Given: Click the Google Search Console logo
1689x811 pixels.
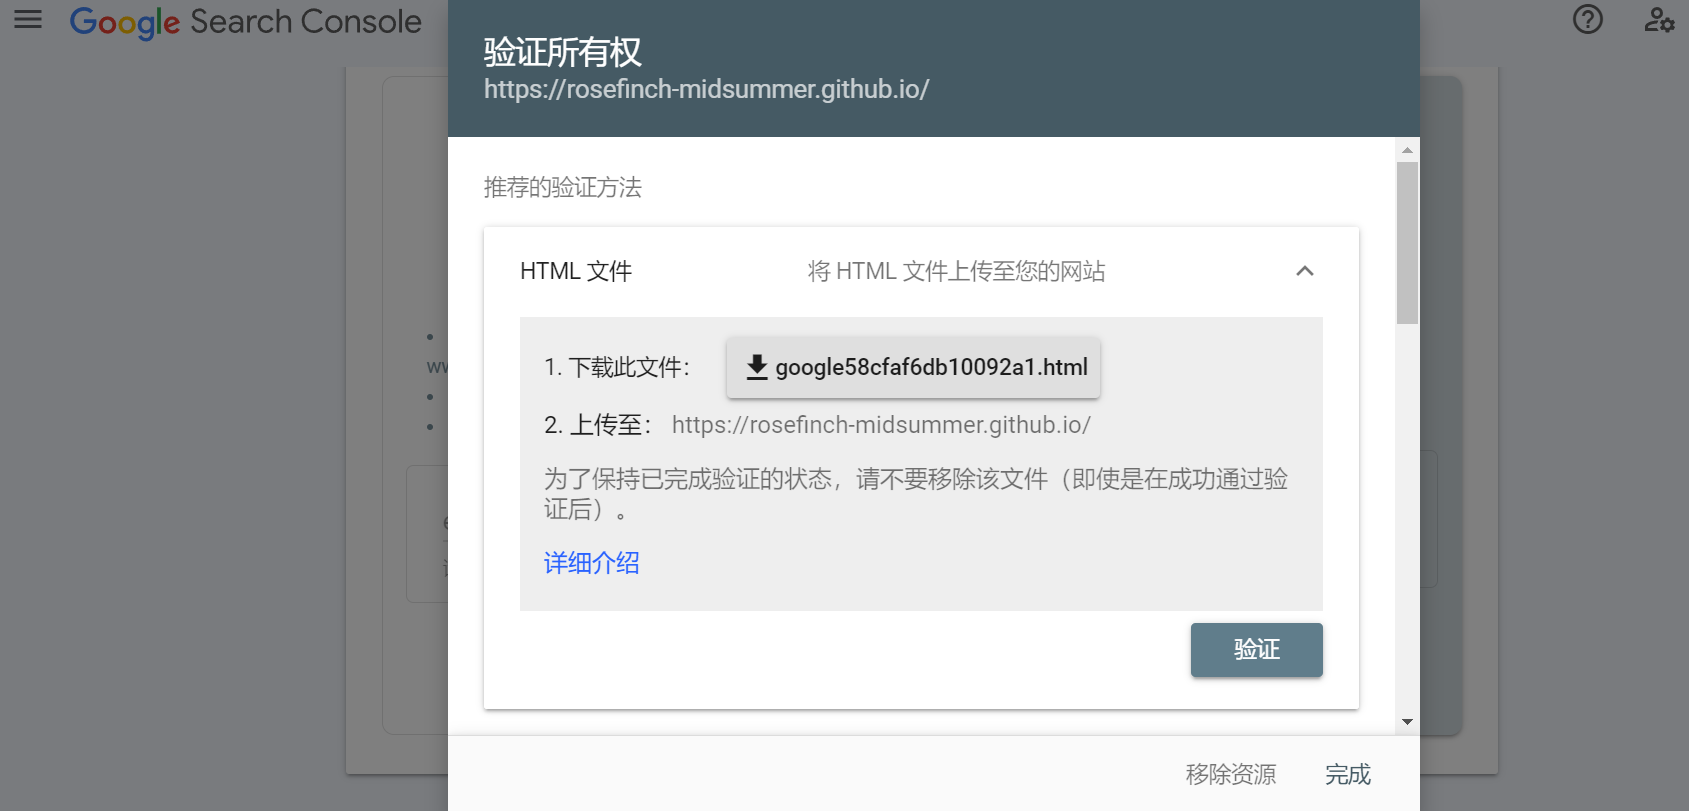Looking at the screenshot, I should [x=245, y=21].
